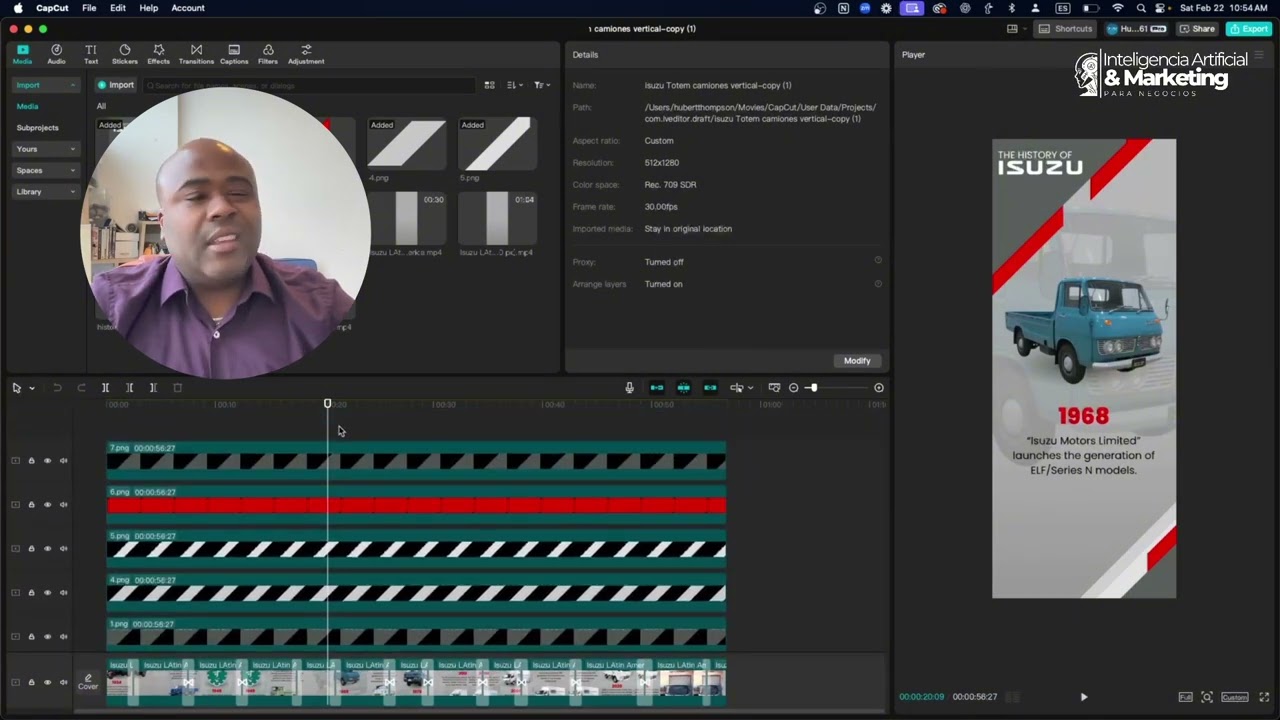Open the Shortcuts button
Screen dimensions: 1280x720
[1067, 29]
